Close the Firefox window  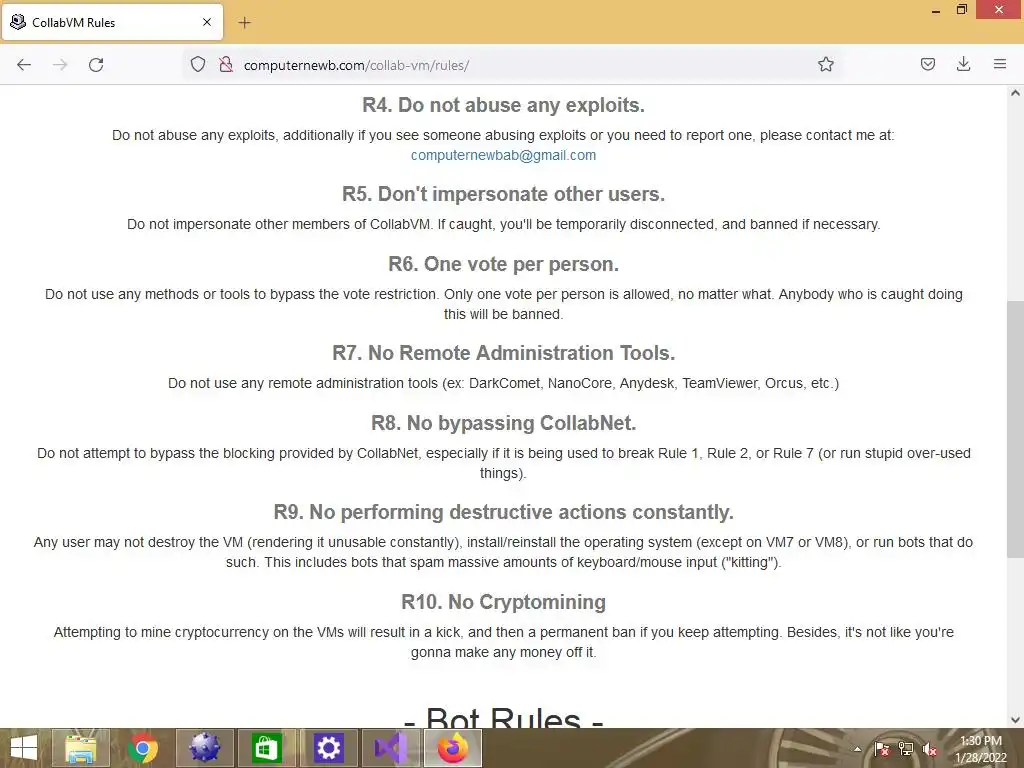pos(999,10)
